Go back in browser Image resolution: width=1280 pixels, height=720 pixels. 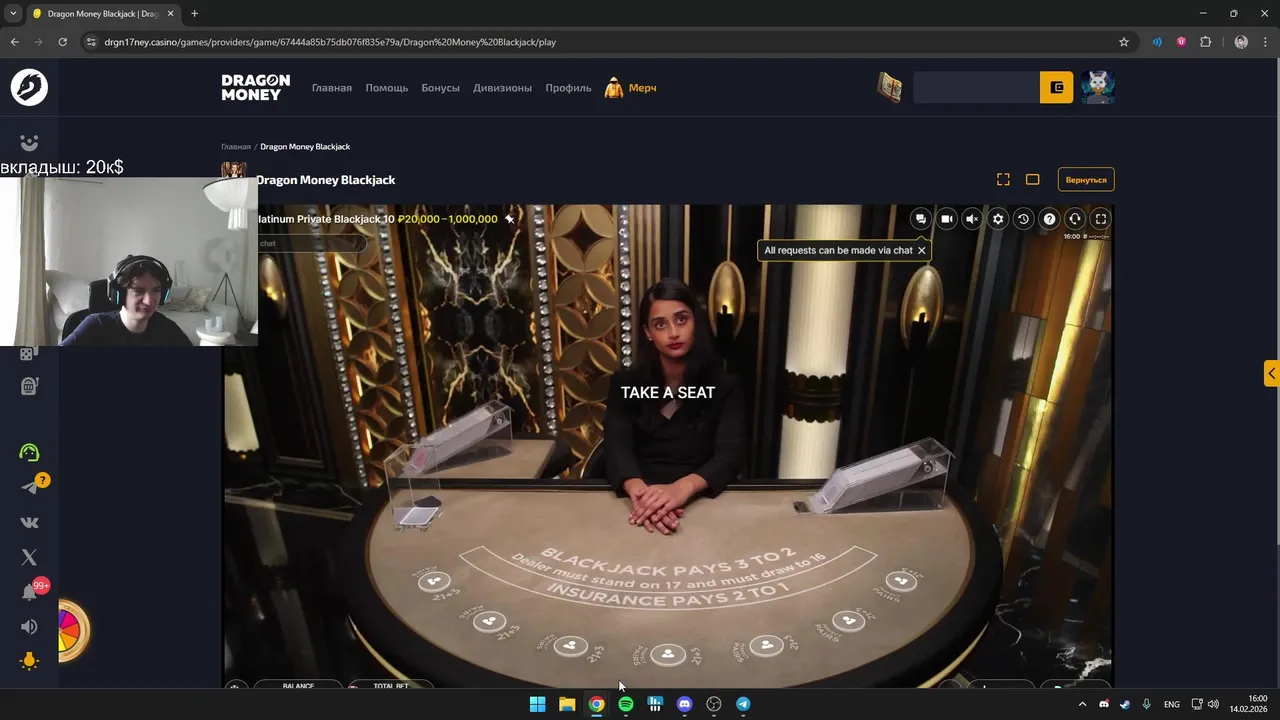click(14, 42)
